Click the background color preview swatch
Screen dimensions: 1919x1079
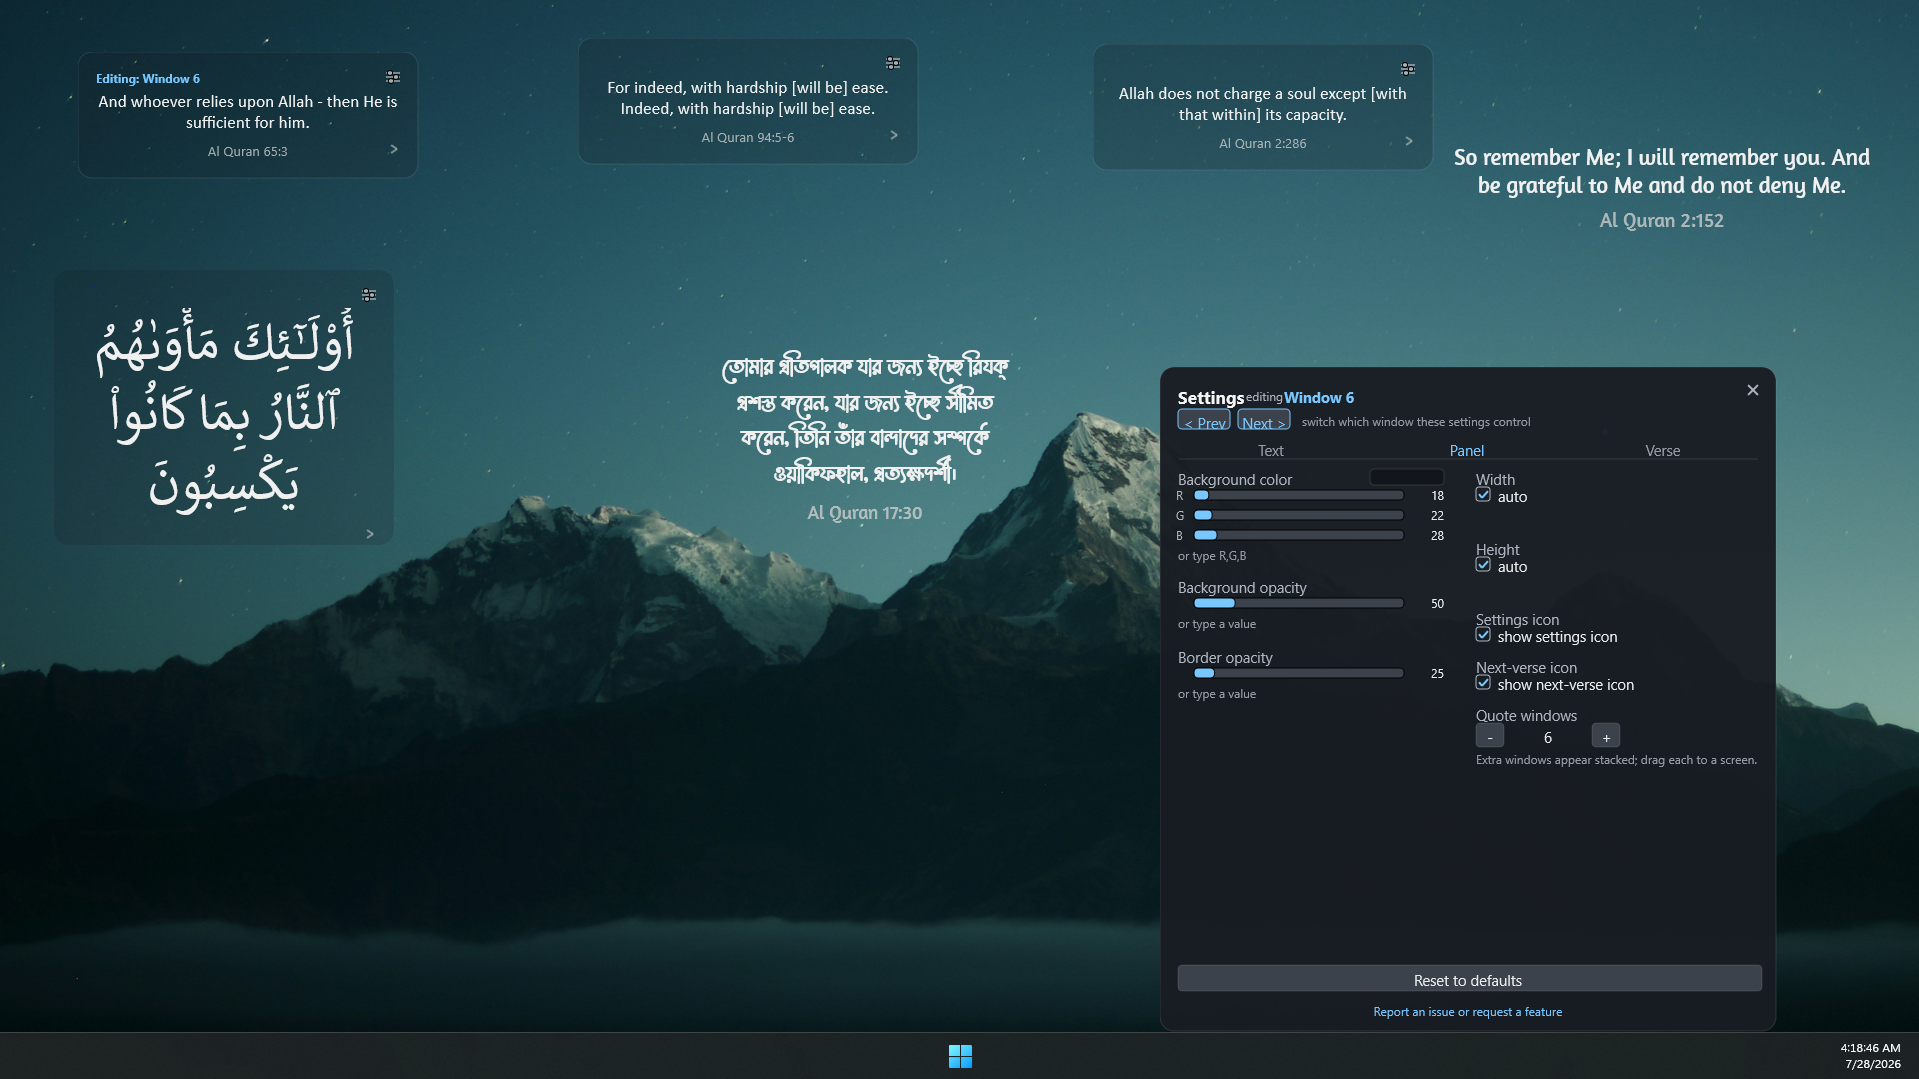(x=1407, y=478)
